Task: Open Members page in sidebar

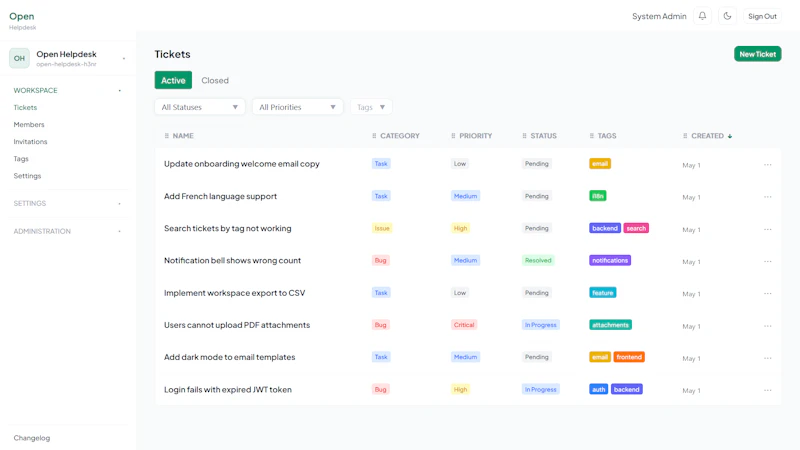Action: (x=29, y=124)
